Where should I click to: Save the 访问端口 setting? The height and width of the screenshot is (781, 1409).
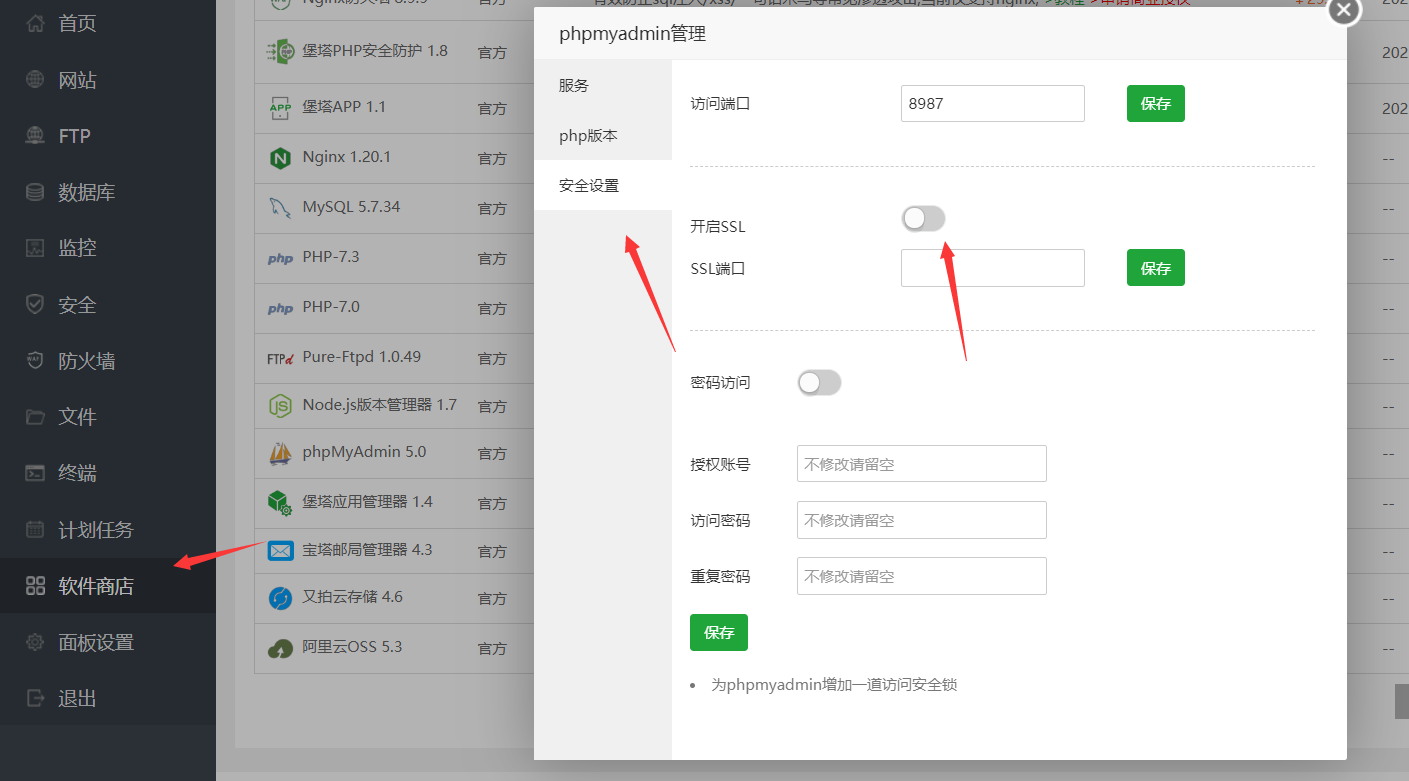[x=1155, y=103]
